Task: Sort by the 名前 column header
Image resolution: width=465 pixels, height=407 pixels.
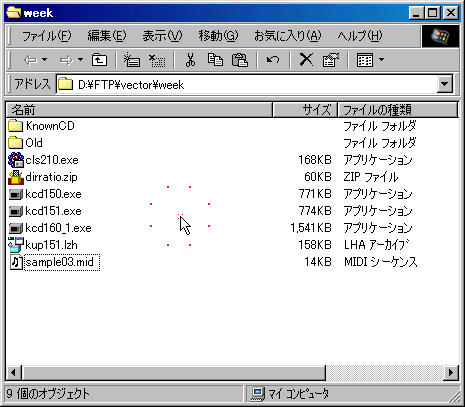Action: coord(139,110)
